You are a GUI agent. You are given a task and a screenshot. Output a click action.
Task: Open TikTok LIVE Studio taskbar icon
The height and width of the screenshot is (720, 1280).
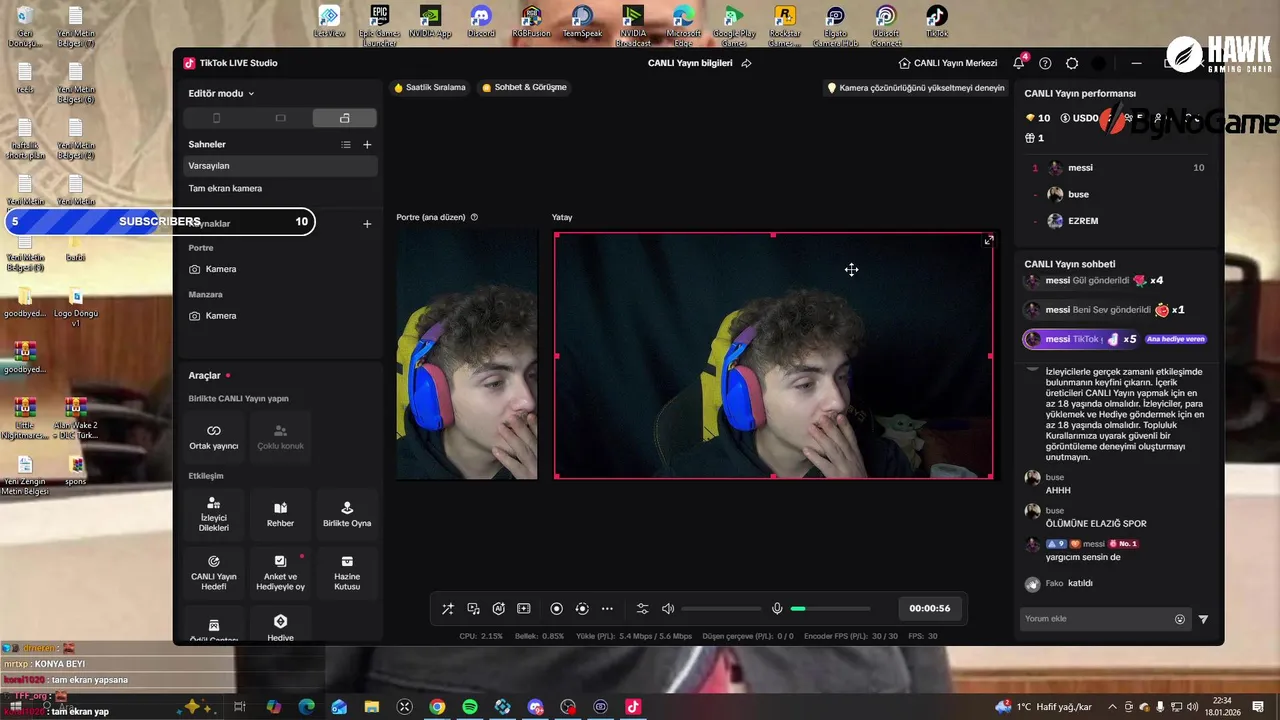click(x=633, y=706)
